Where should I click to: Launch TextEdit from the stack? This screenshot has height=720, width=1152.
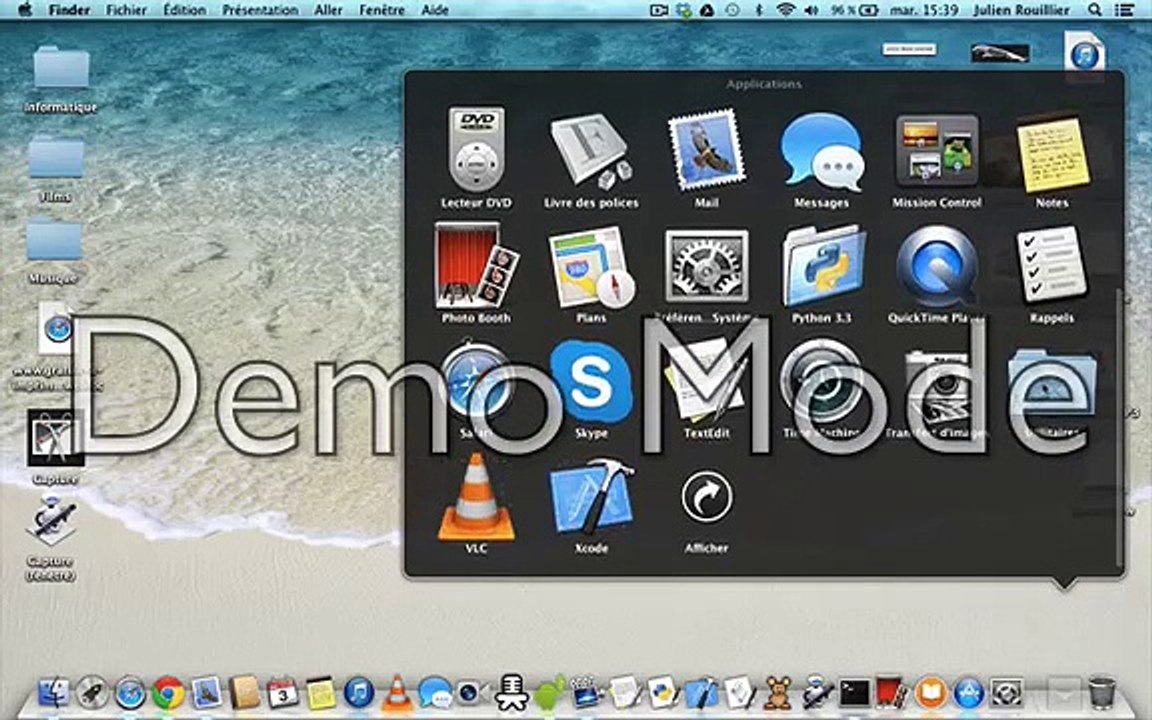click(x=706, y=382)
